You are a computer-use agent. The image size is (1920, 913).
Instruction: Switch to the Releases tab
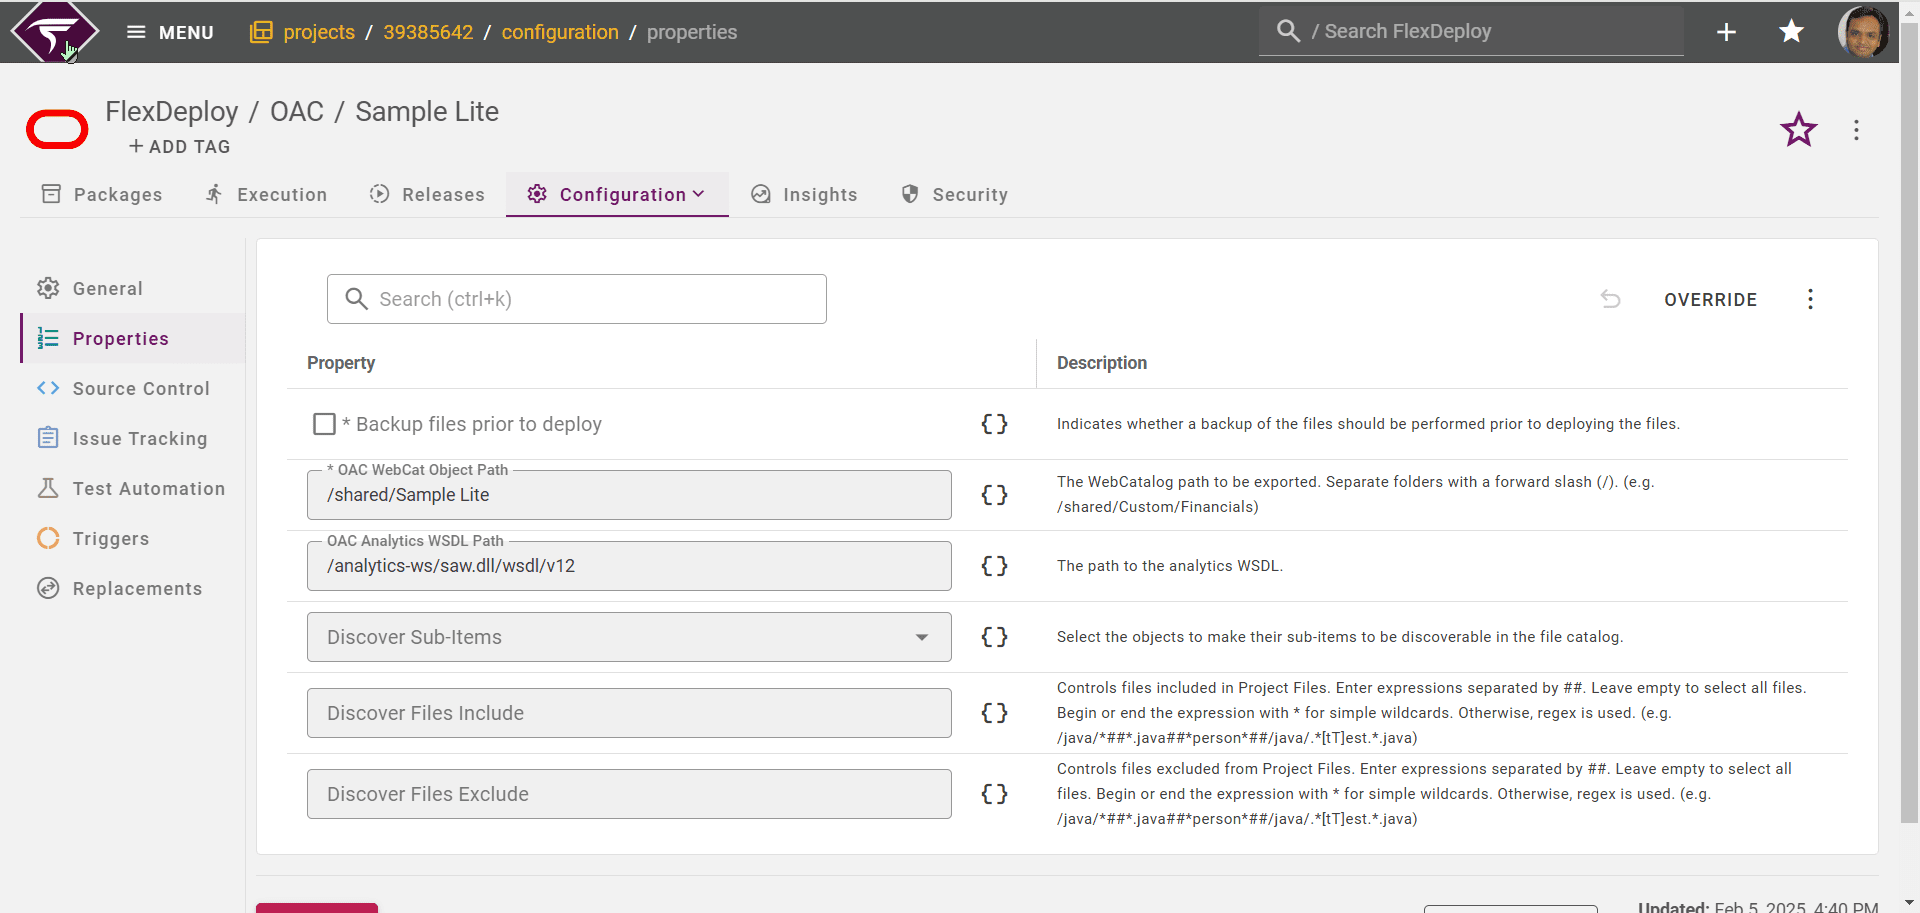427,195
